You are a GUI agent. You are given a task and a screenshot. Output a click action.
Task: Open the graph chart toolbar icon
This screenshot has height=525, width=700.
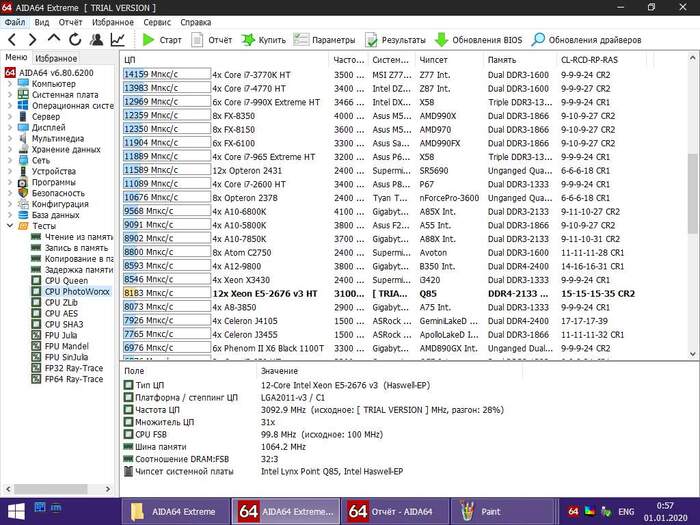[118, 40]
